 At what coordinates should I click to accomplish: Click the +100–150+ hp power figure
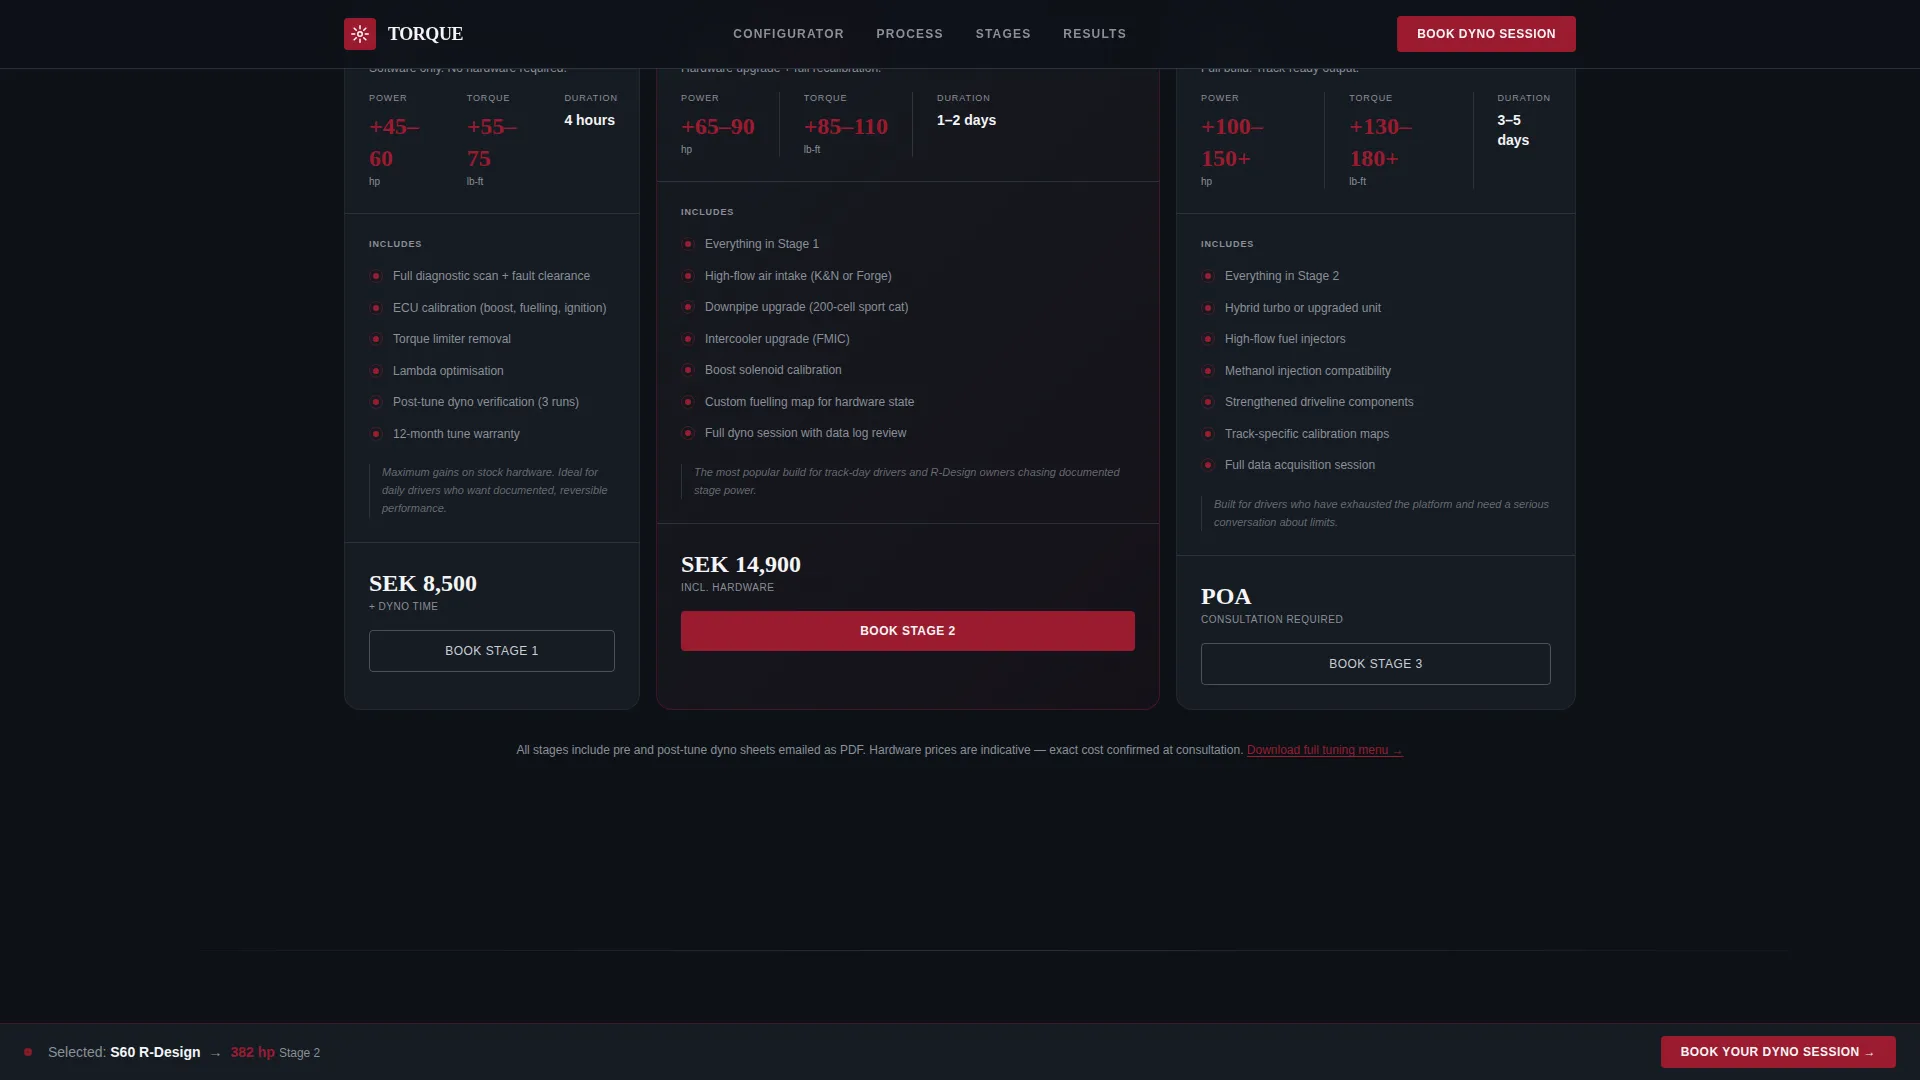click(x=1232, y=143)
